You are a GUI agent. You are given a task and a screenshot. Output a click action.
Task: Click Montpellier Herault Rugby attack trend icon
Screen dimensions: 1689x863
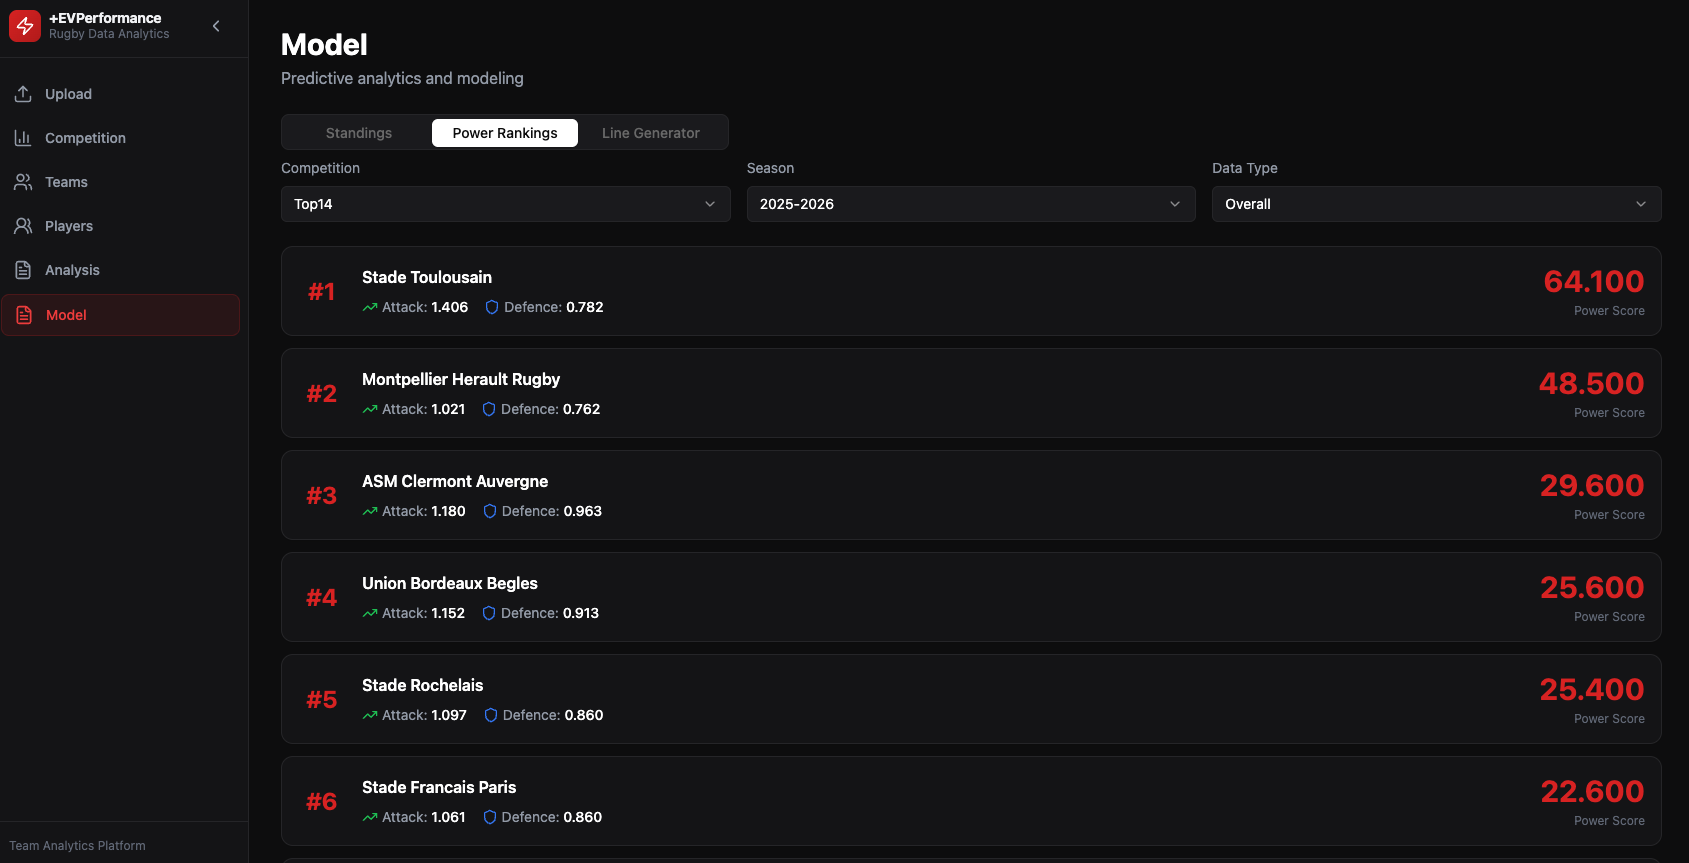point(370,409)
